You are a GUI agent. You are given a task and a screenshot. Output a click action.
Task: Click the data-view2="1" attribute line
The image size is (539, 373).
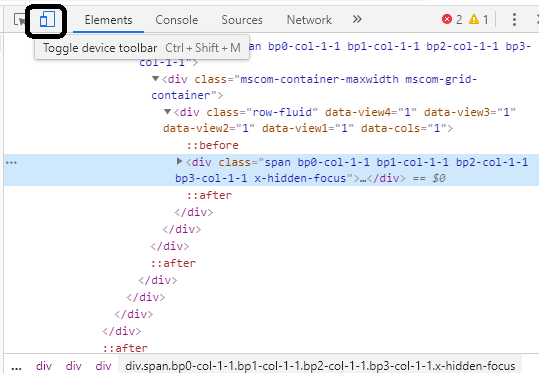pos(209,128)
